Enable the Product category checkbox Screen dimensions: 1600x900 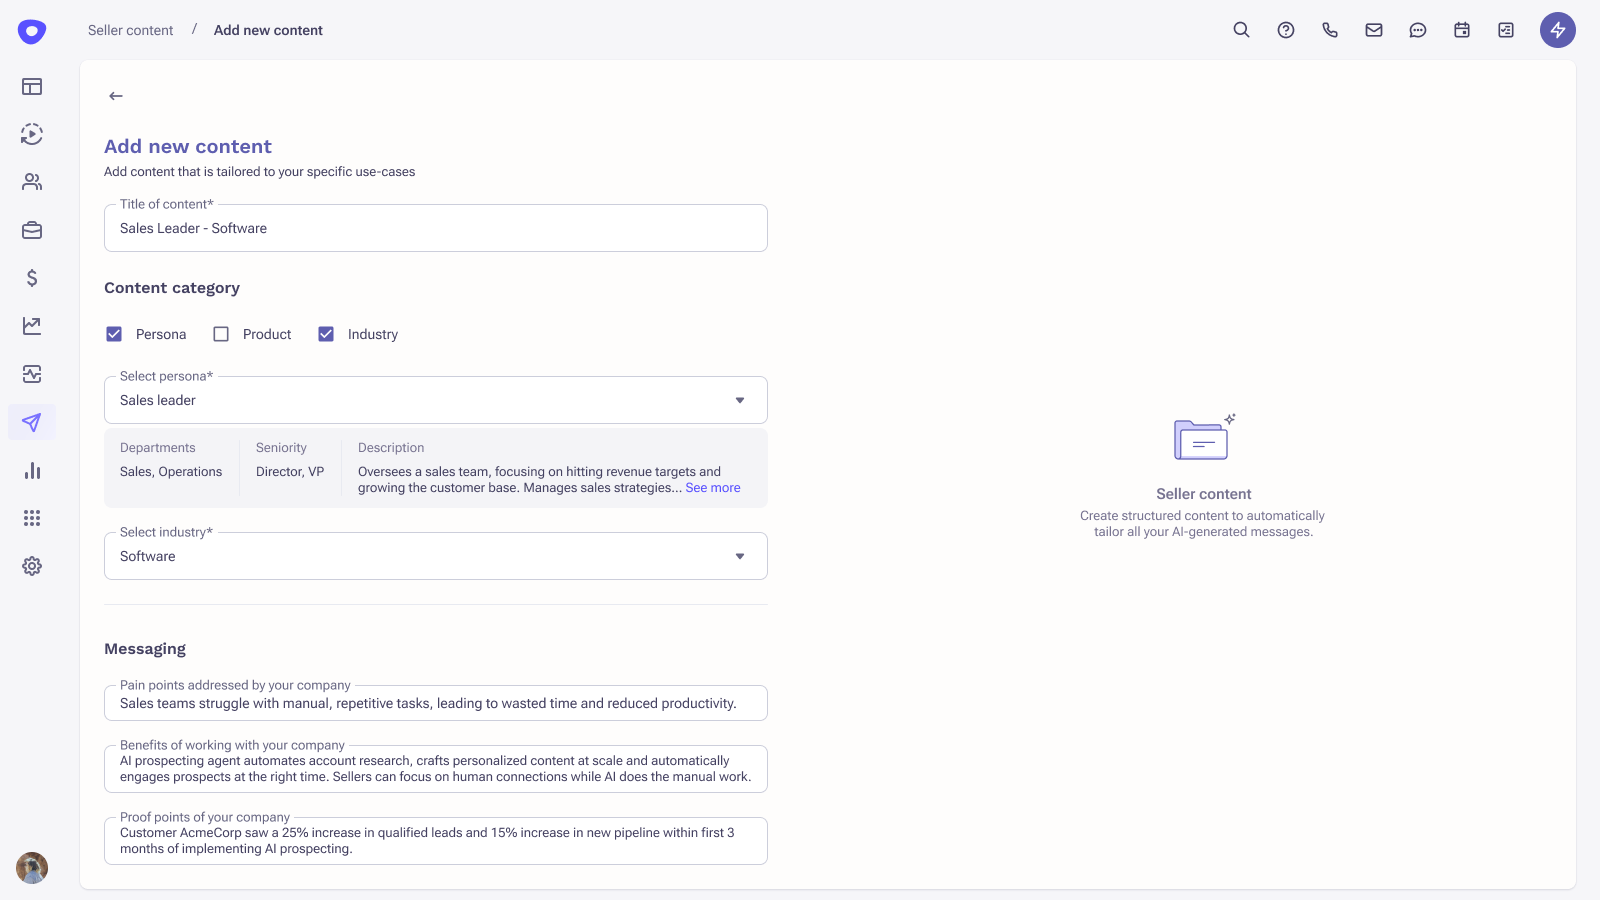(221, 333)
